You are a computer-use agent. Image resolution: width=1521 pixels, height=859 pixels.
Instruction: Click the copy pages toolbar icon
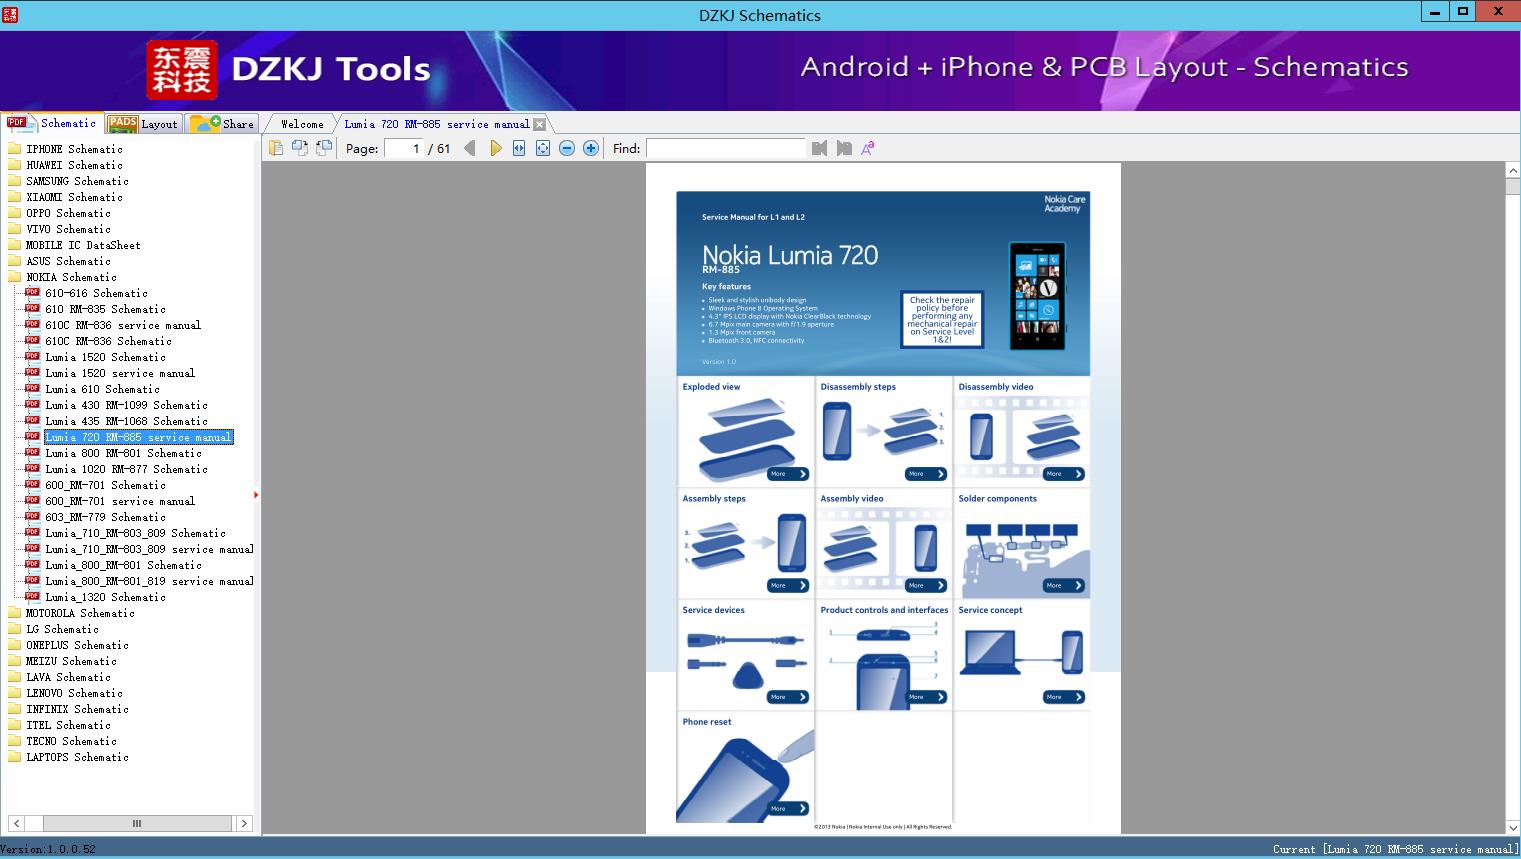276,148
